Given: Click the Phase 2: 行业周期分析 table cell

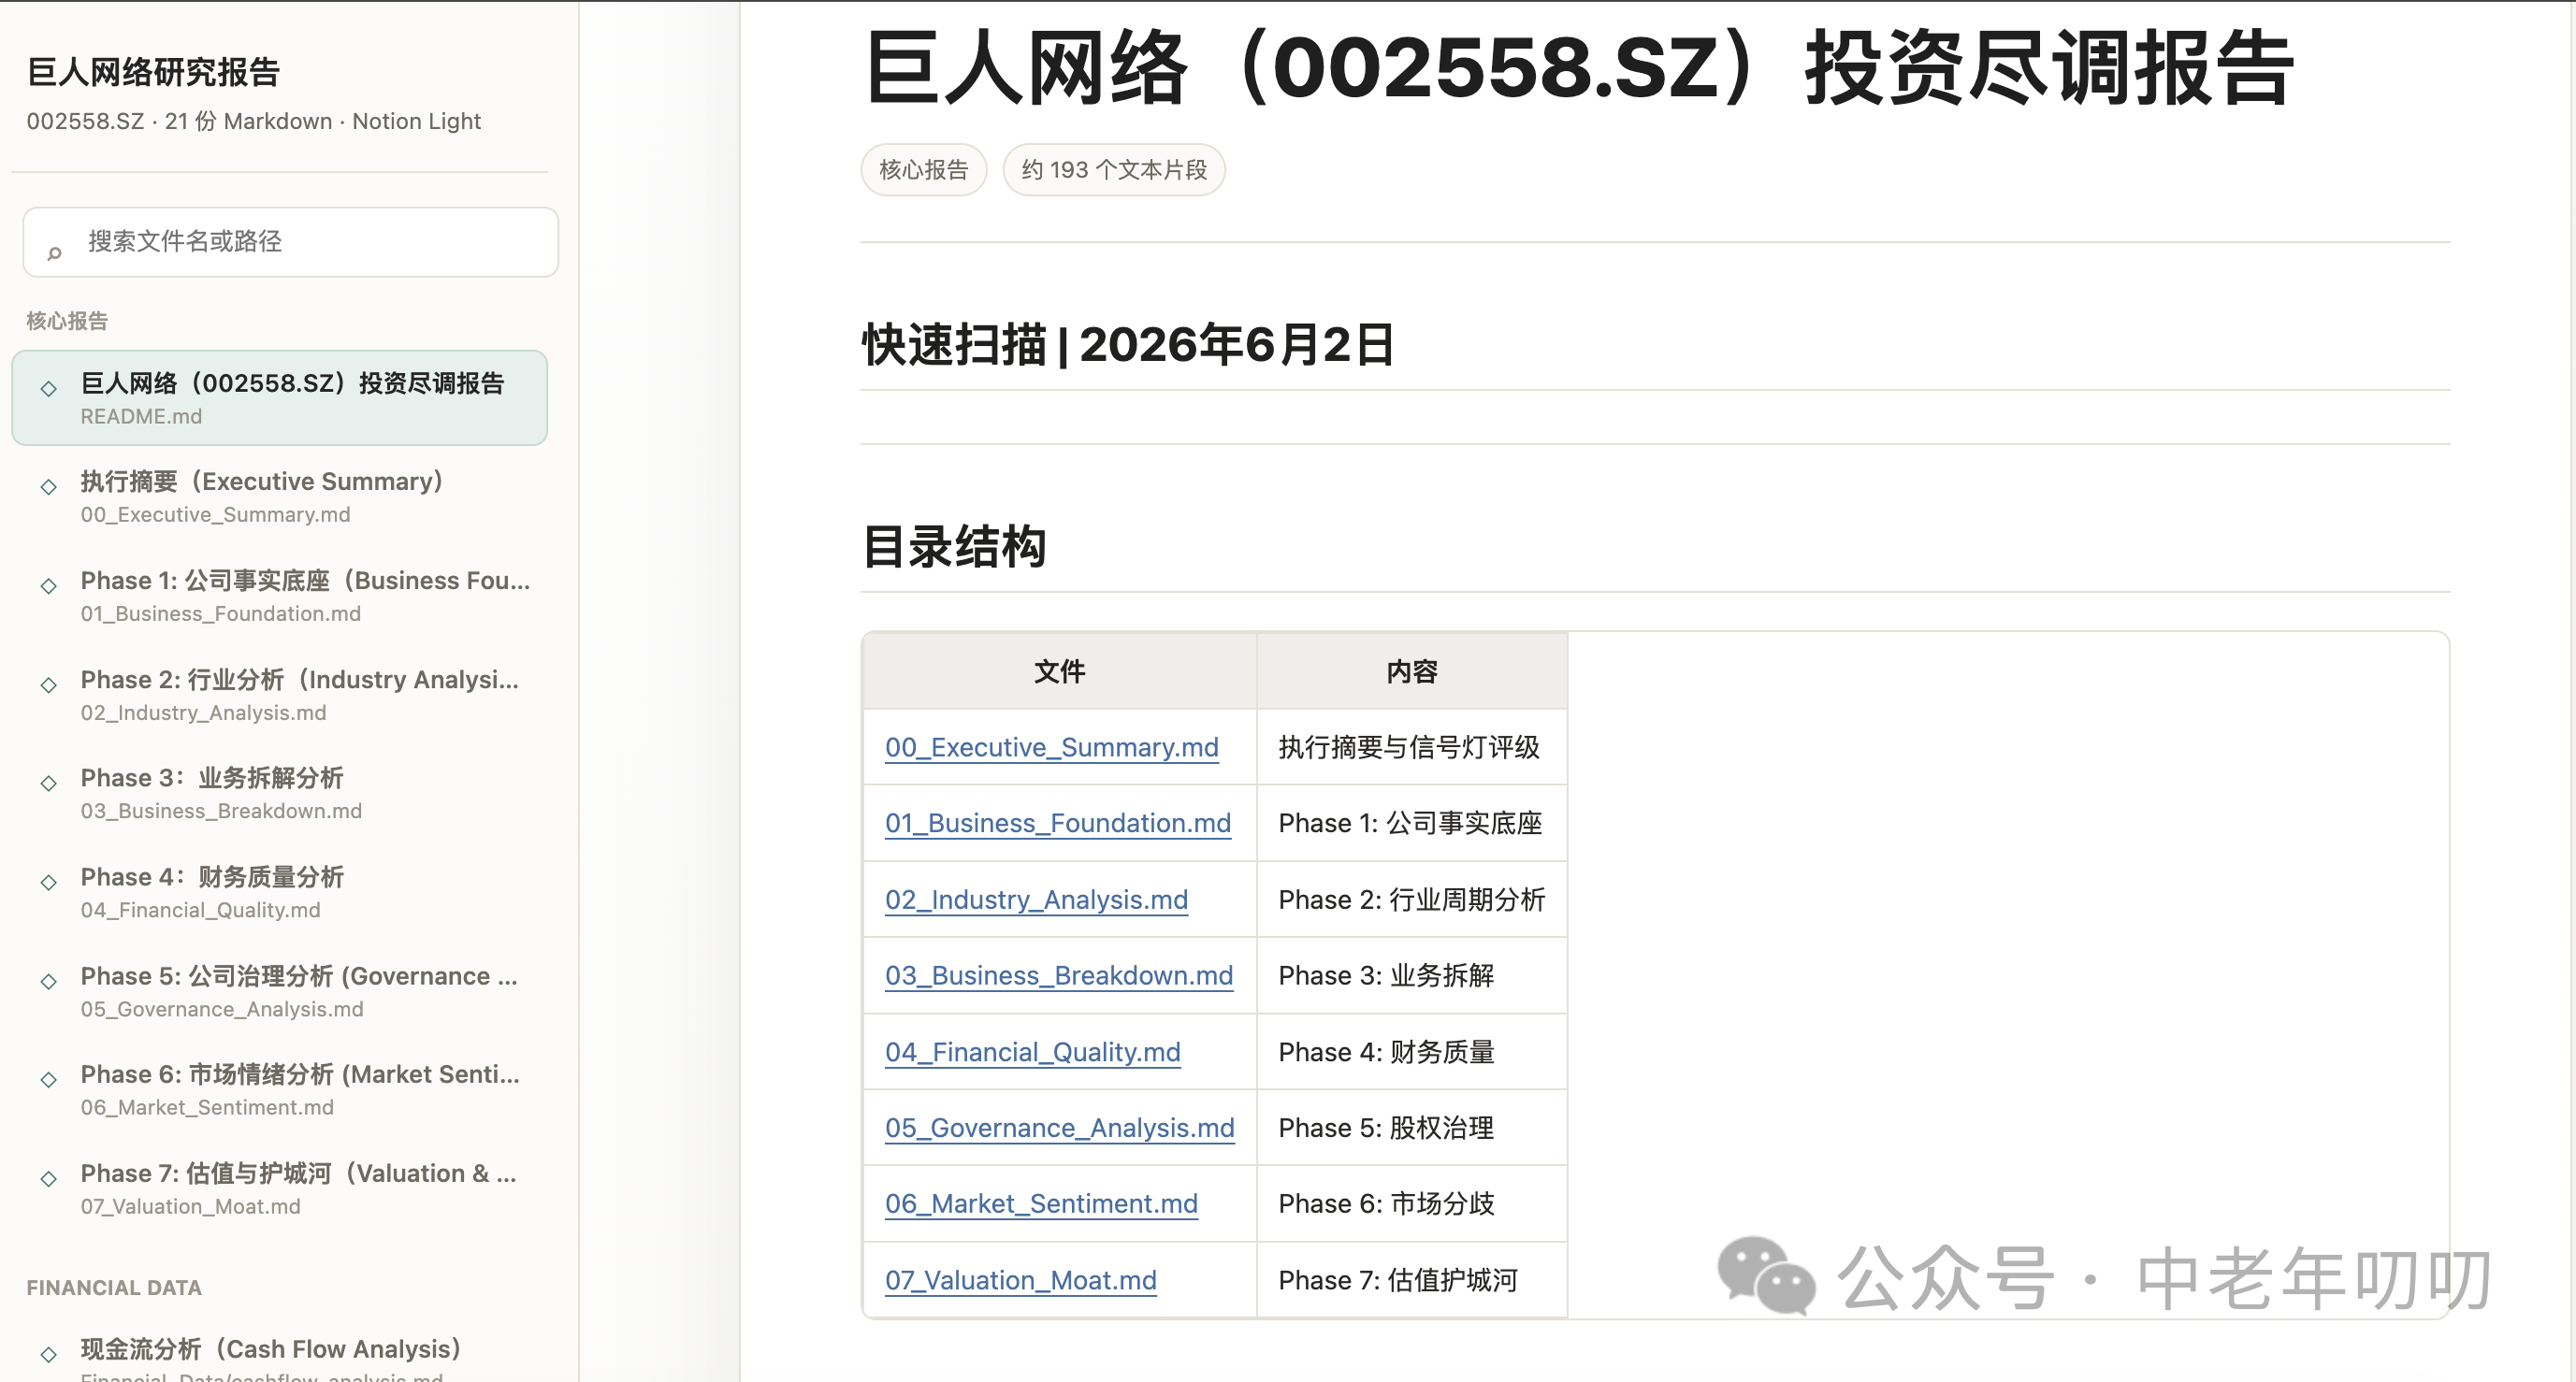Looking at the screenshot, I should point(1412,899).
